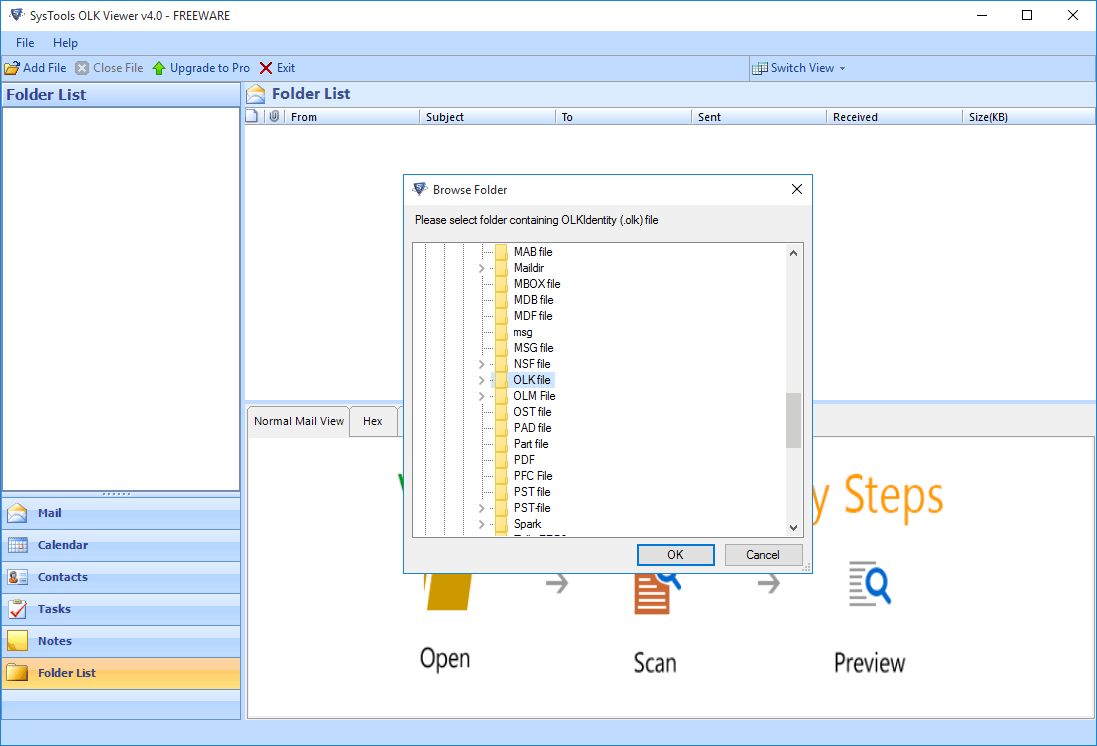Click folder icon next to MBOX file
Viewport: 1097px width, 746px height.
[x=501, y=283]
